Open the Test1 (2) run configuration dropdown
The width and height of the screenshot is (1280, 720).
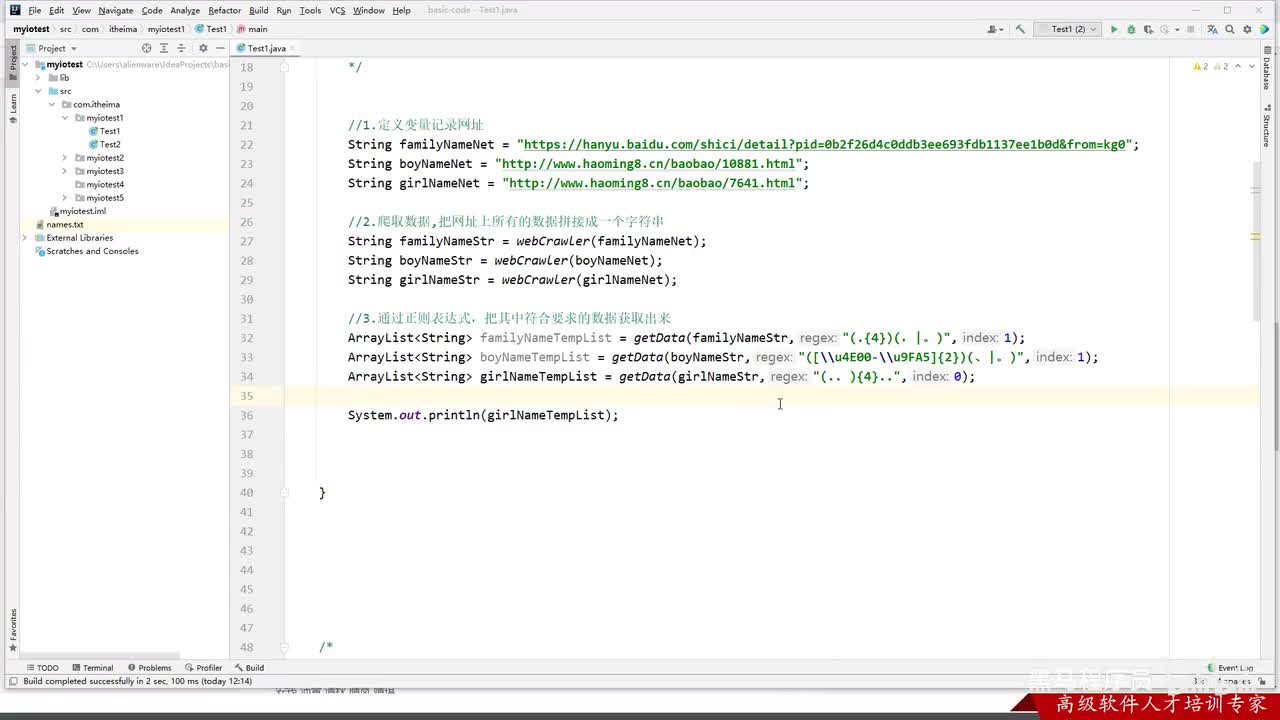click(1069, 29)
